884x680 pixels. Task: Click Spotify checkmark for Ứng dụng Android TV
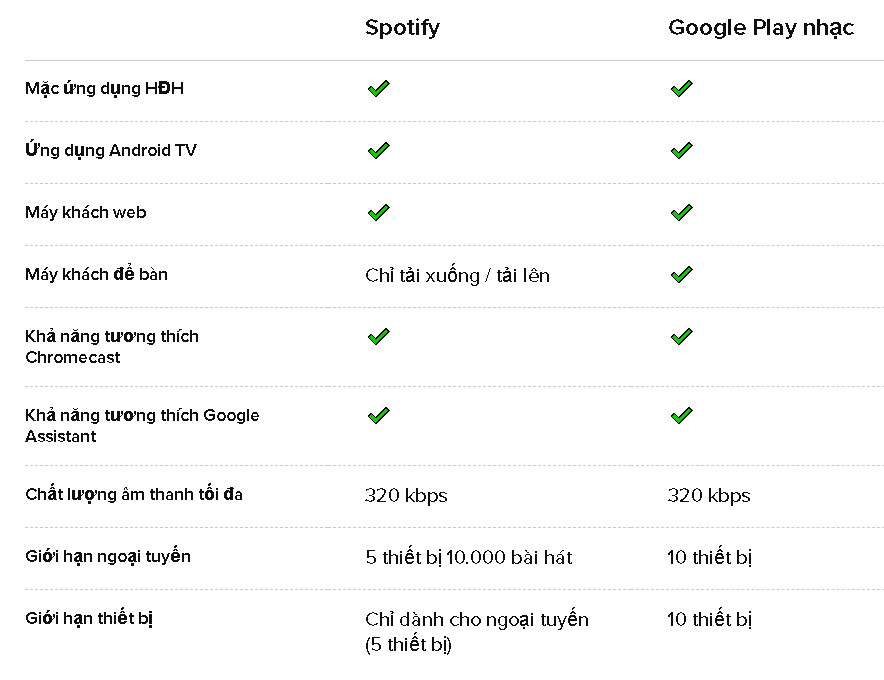click(x=377, y=151)
